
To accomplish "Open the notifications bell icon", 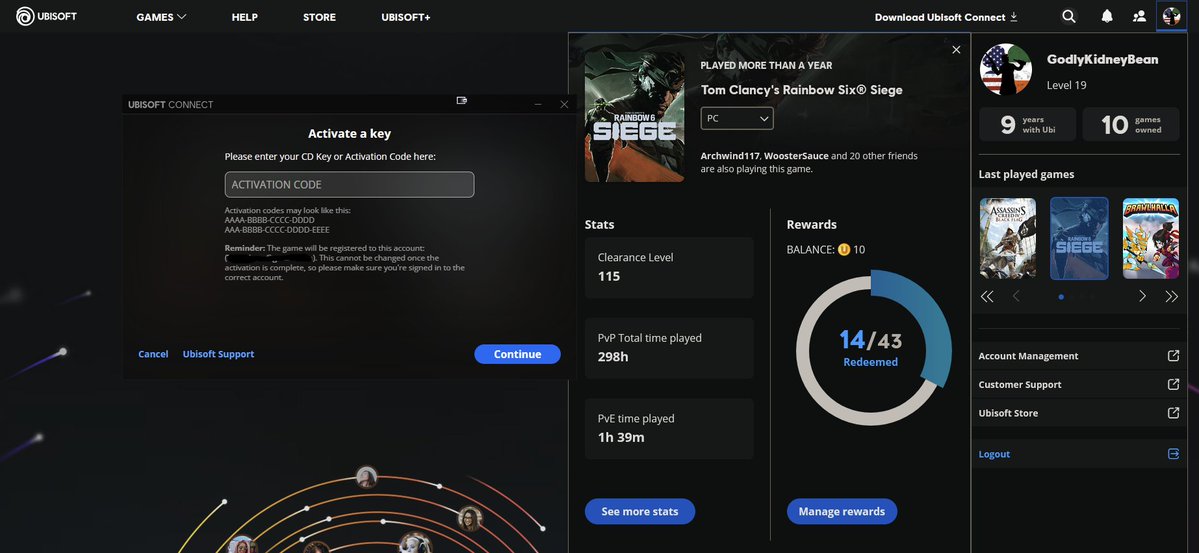I will (1106, 17).
